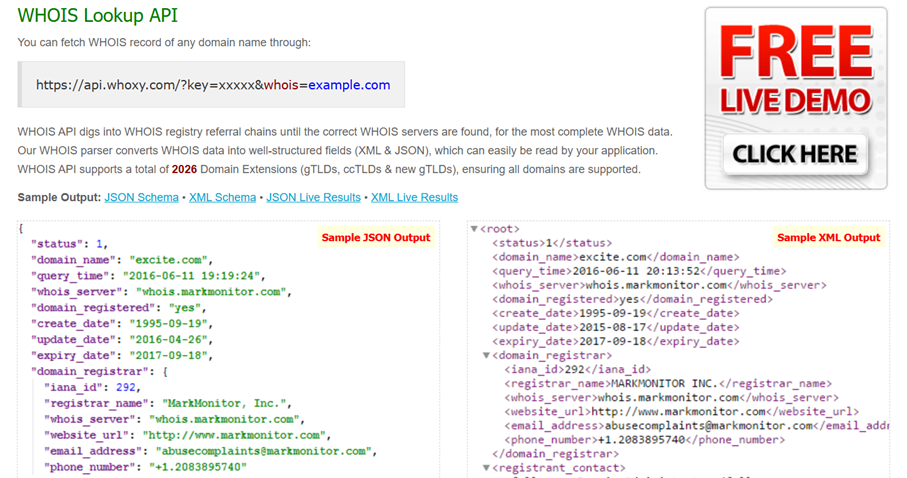This screenshot has width=907, height=478.
Task: Click XML create_date 1995-09-19 line
Action: (x=615, y=313)
